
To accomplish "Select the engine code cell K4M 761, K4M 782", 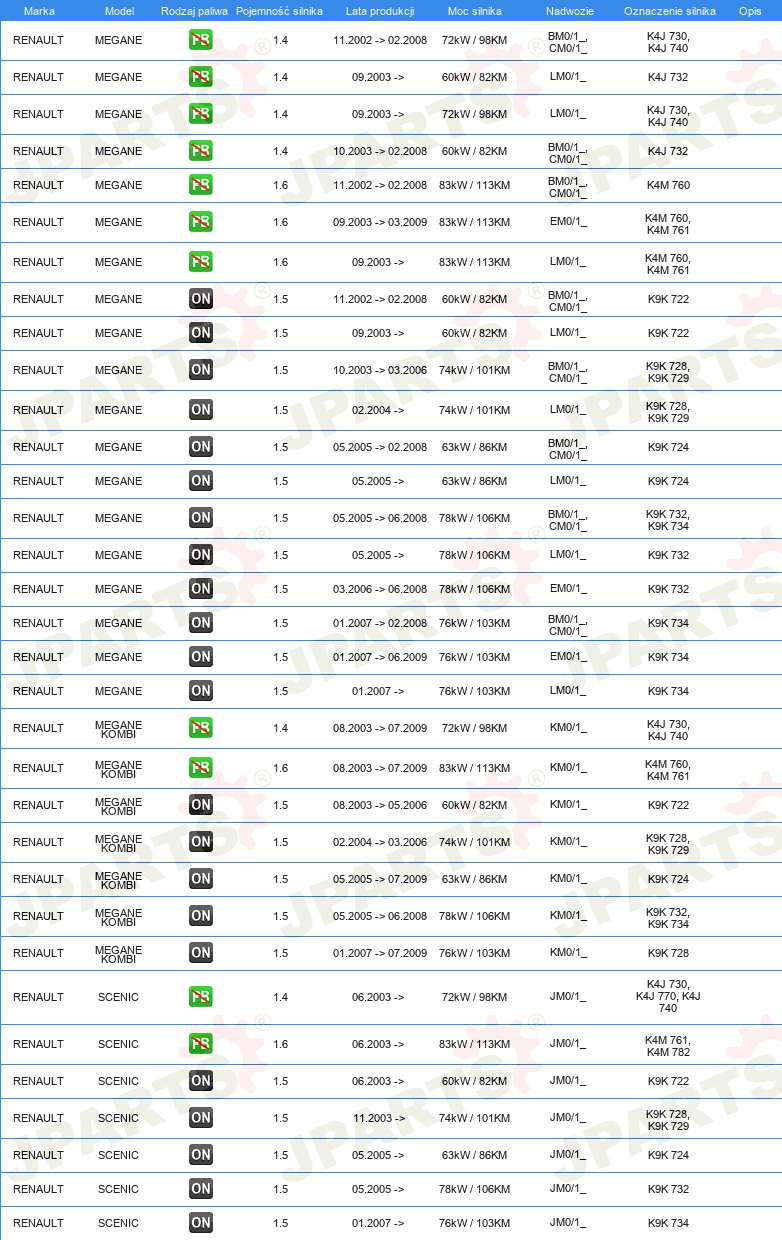I will pyautogui.click(x=668, y=1045).
